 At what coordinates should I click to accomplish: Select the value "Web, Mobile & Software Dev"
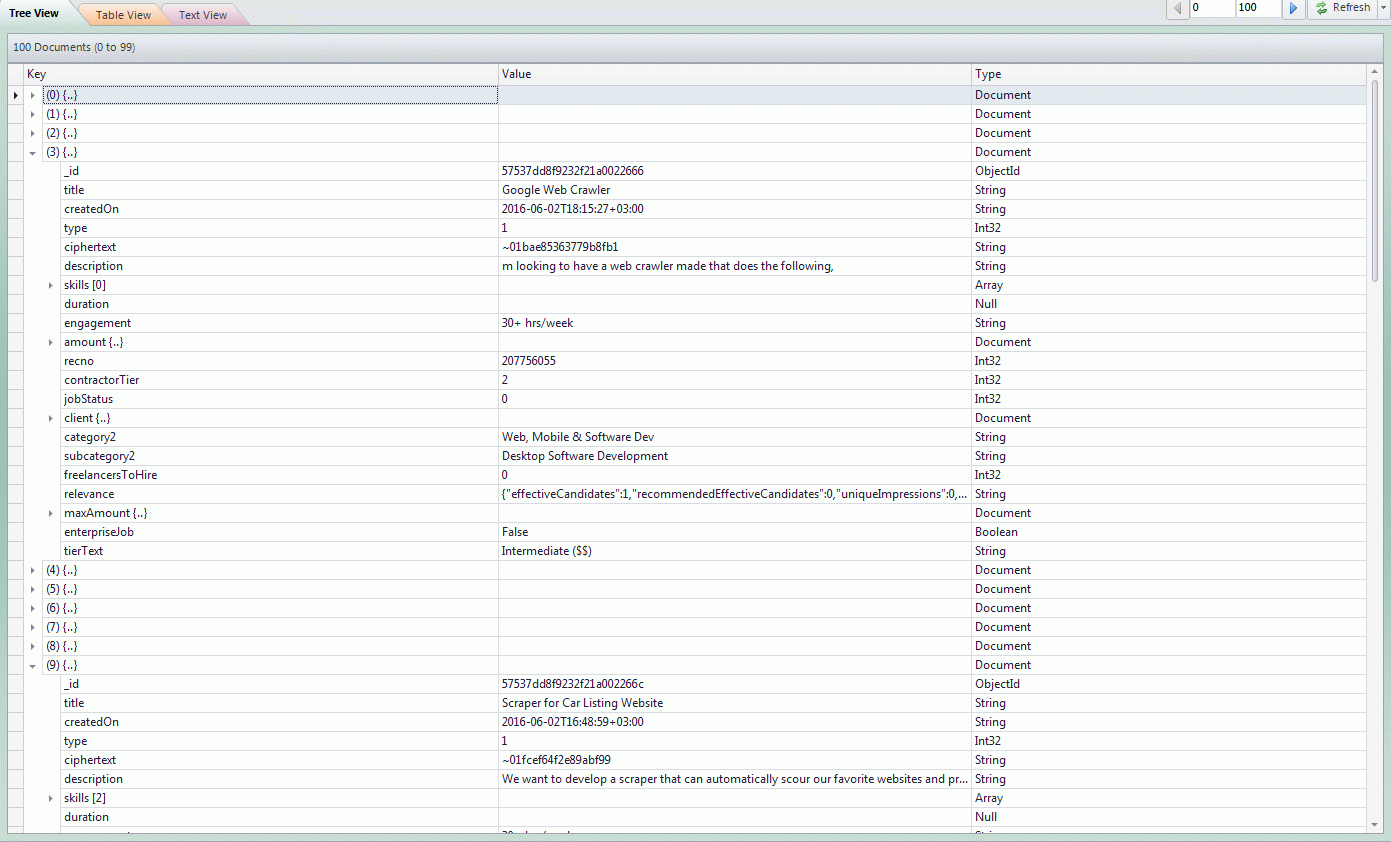pyautogui.click(x=578, y=437)
